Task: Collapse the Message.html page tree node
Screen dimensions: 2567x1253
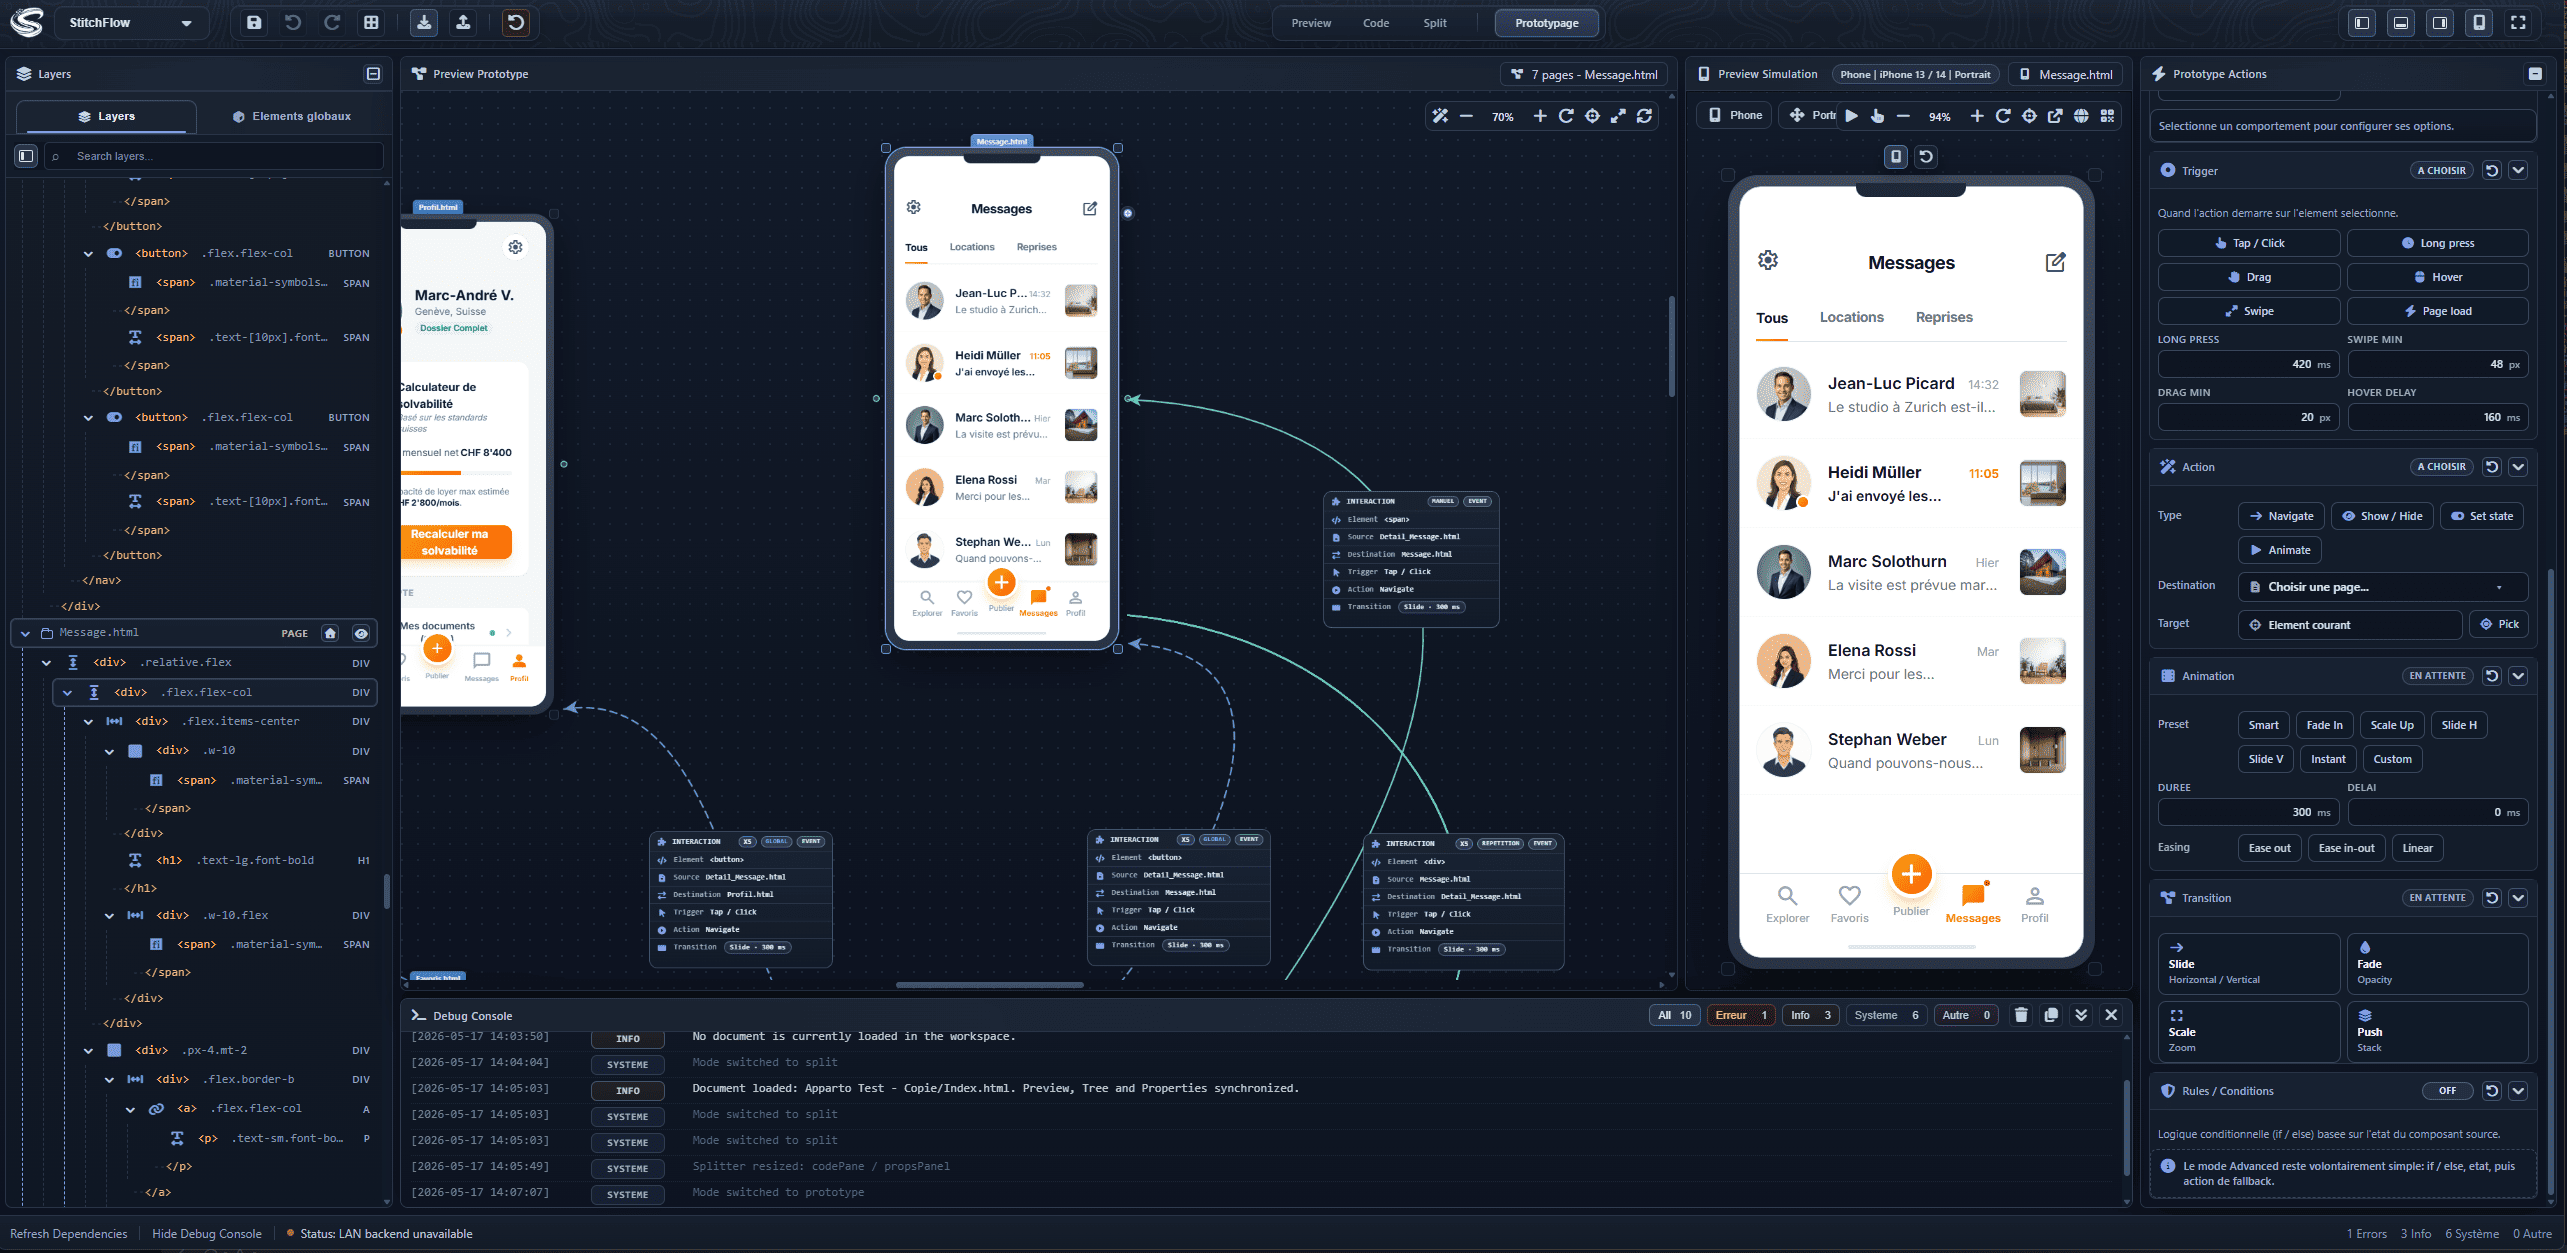Action: [25, 633]
